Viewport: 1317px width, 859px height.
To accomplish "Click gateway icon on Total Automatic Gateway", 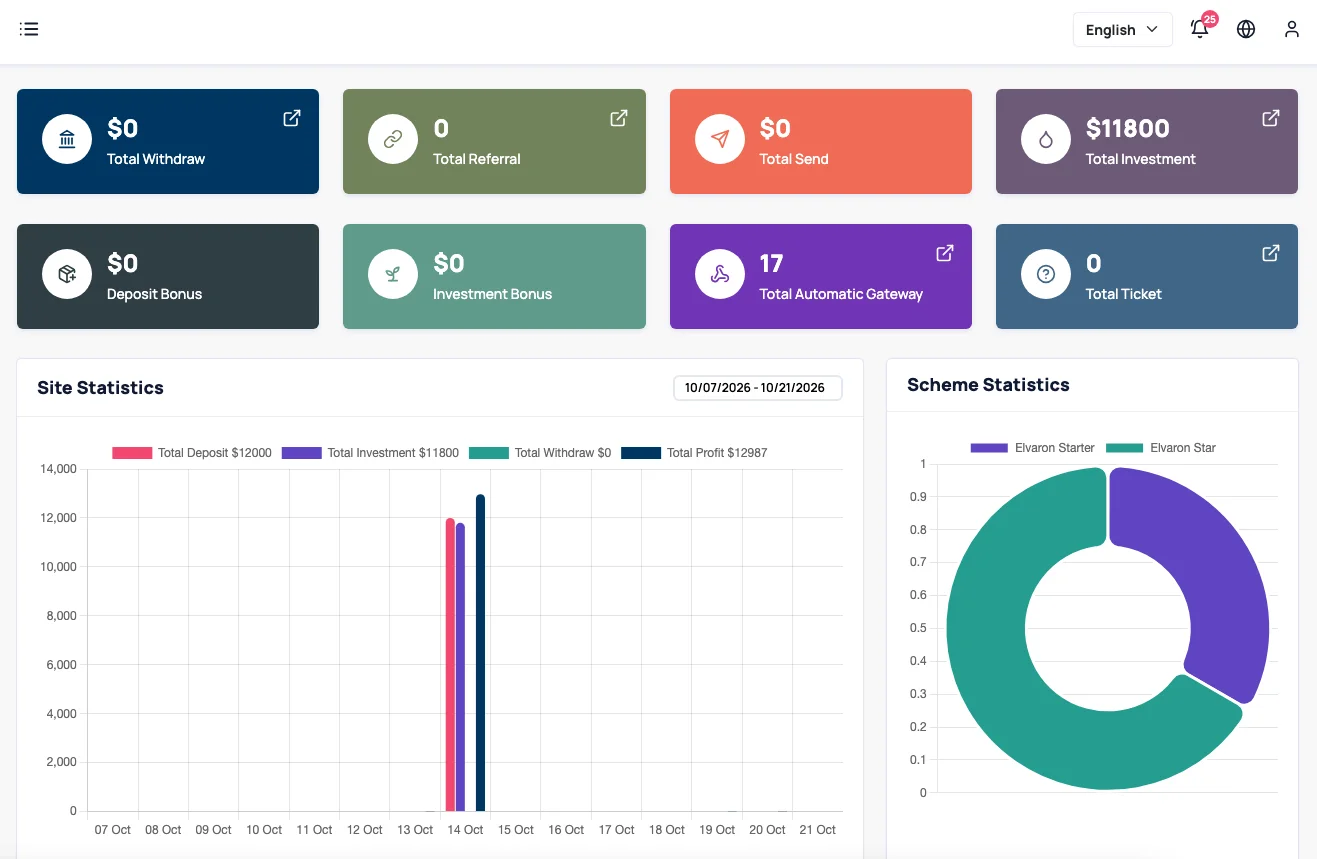I will pos(720,274).
